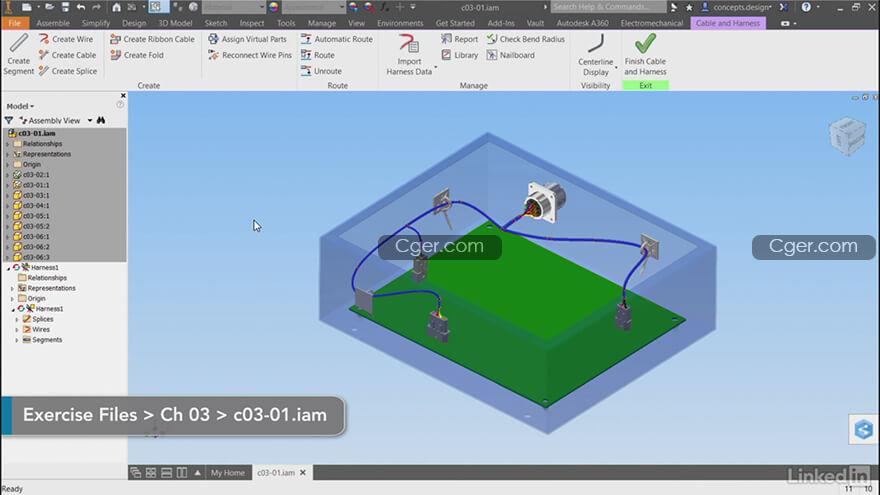Click the browser filter funnel icon
The image size is (880, 495).
(x=9, y=121)
